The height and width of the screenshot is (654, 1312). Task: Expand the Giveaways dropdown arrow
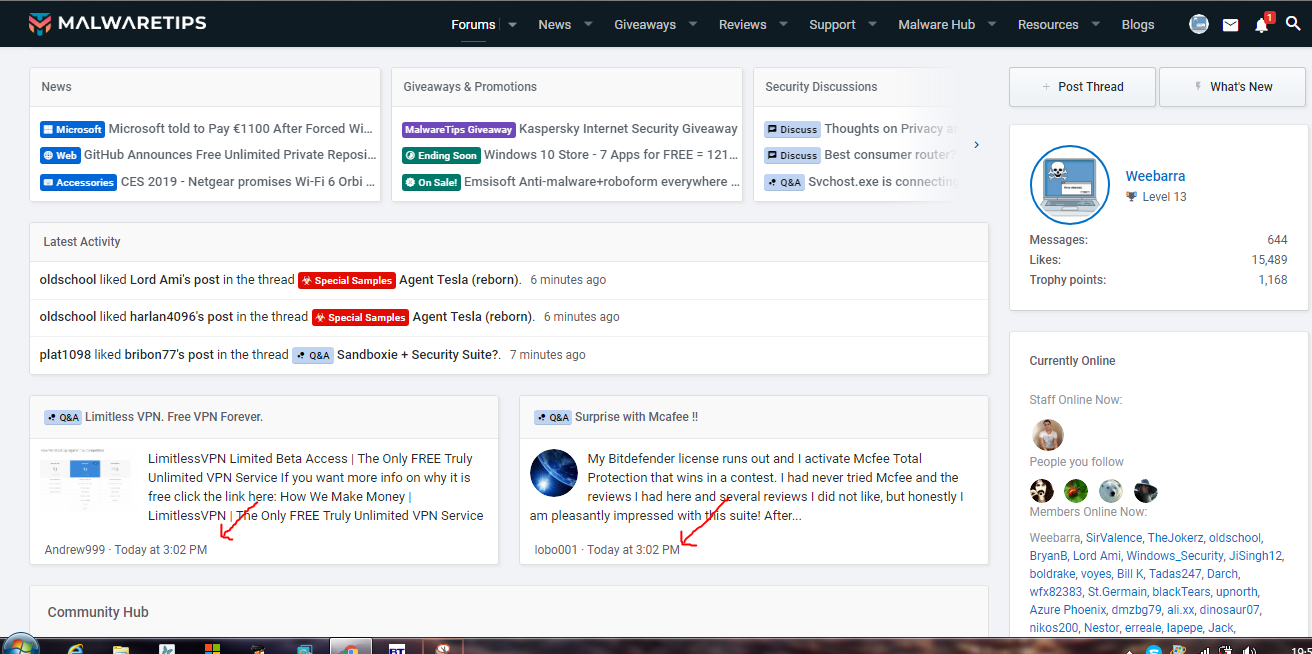coord(693,24)
